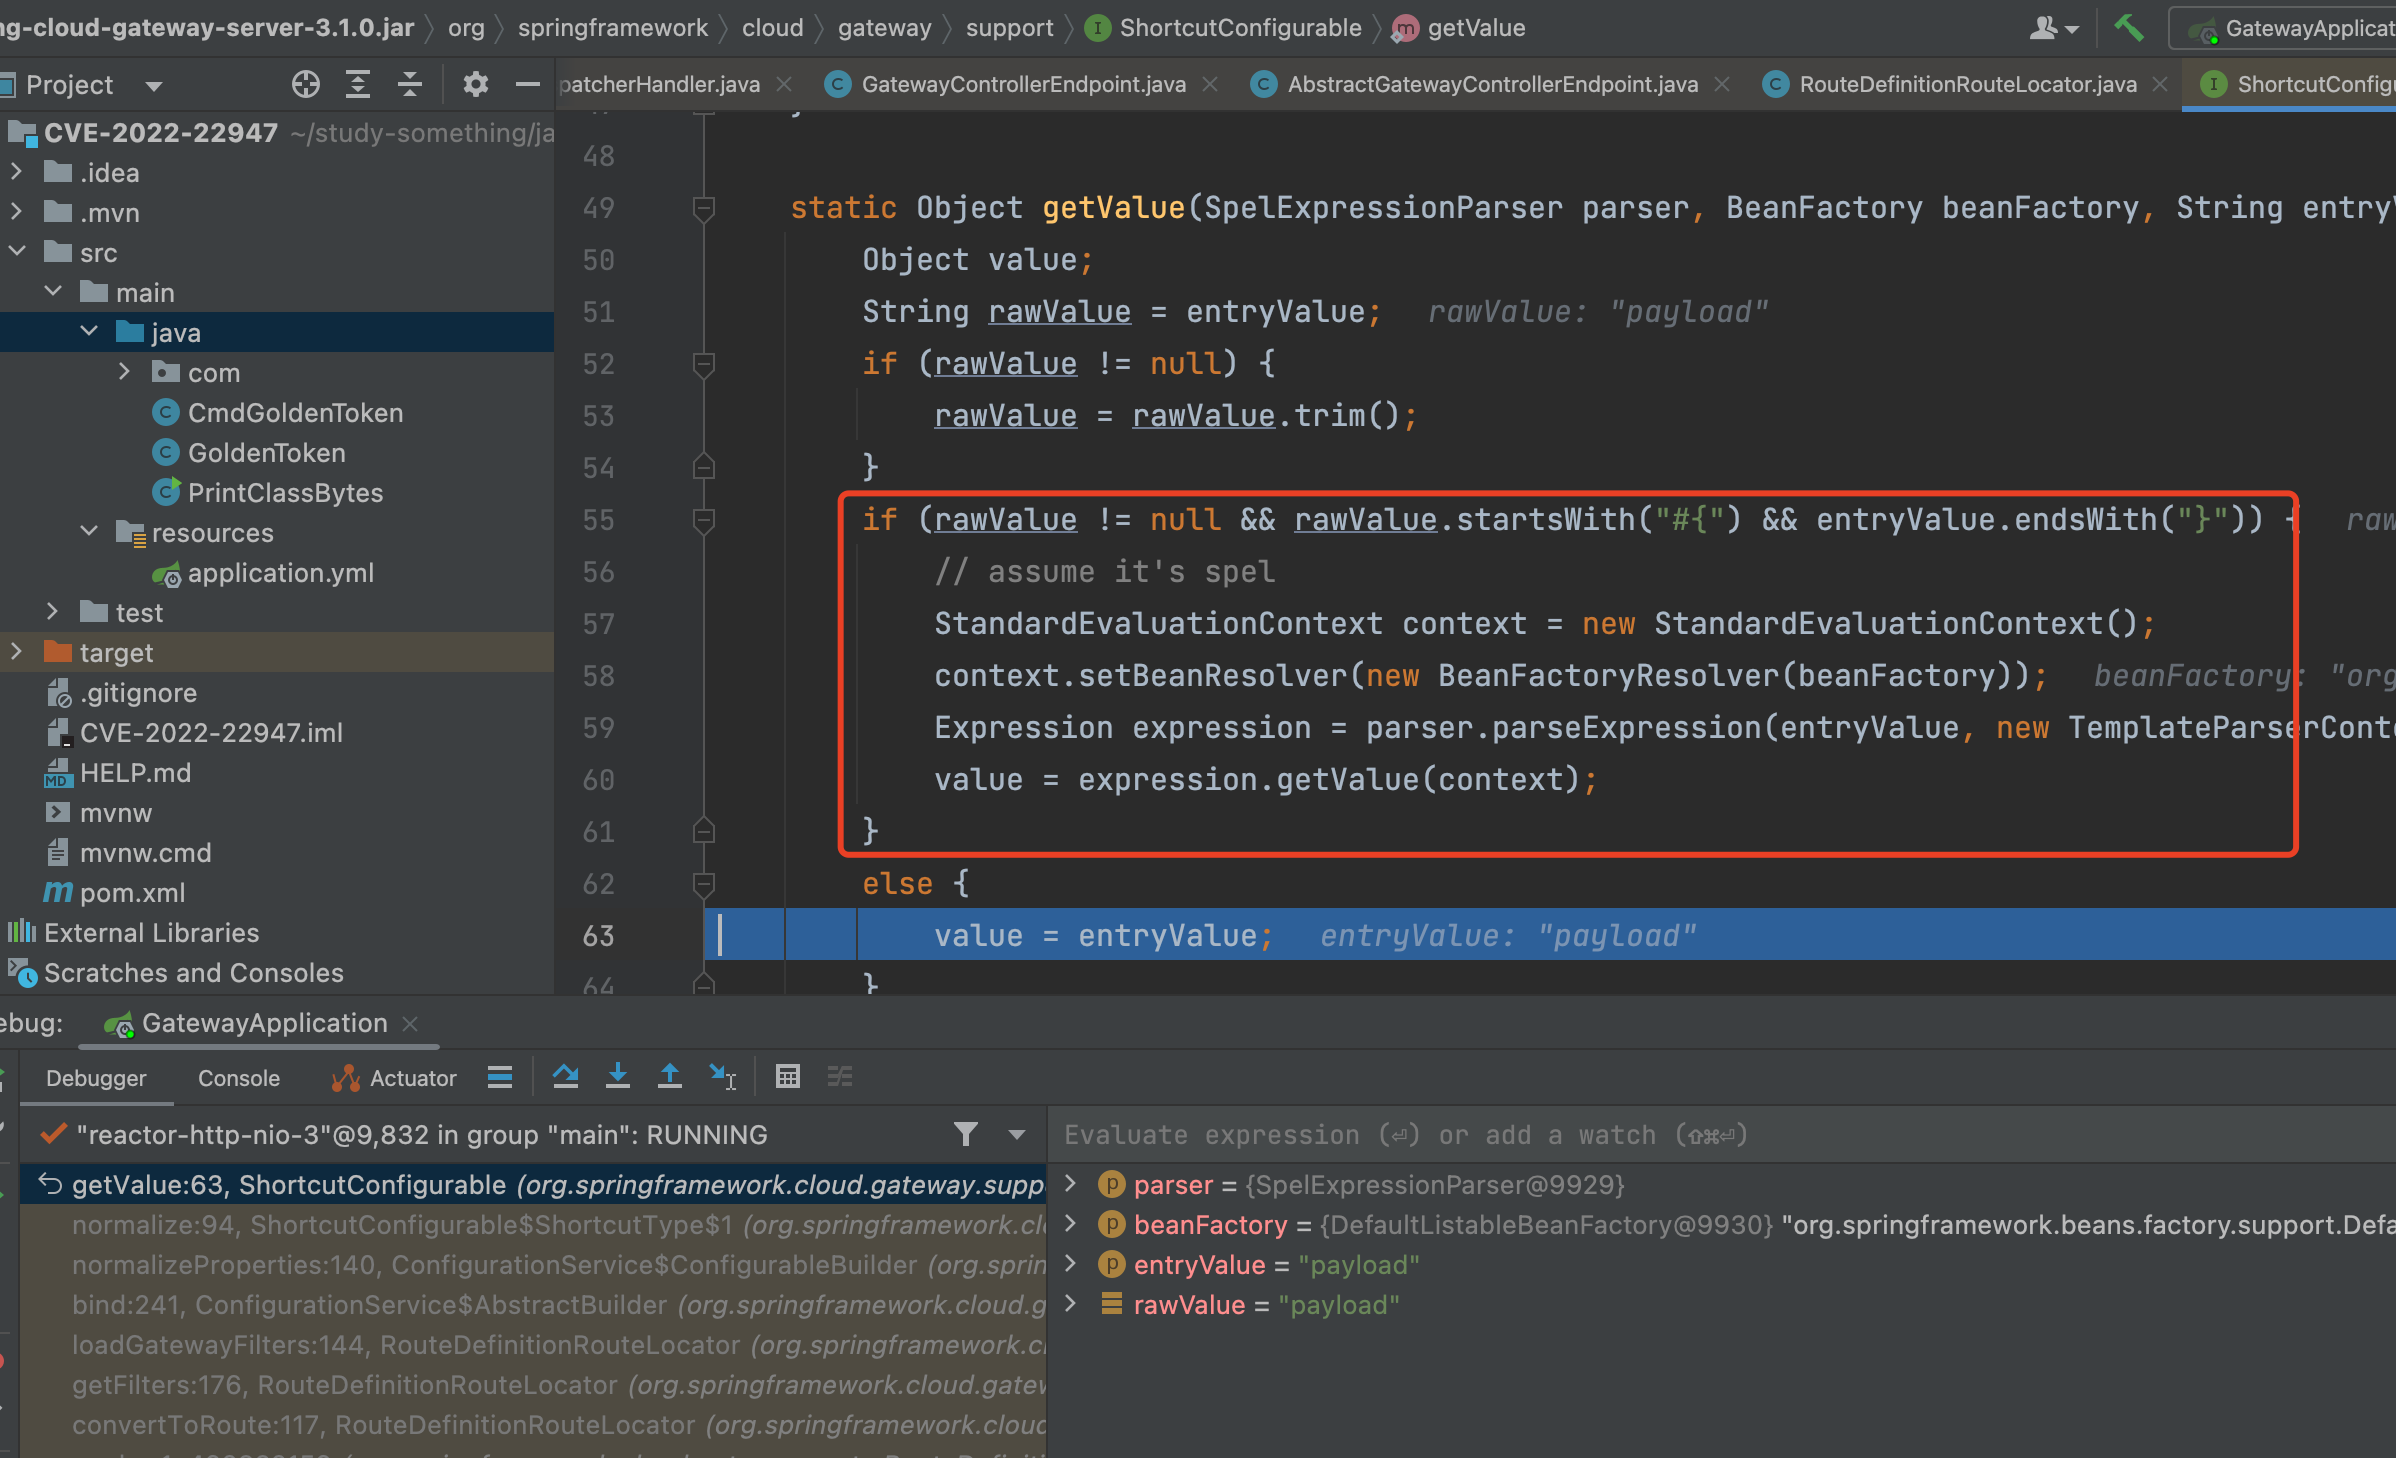Image resolution: width=2396 pixels, height=1458 pixels.
Task: Click the Run to Cursor icon
Action: pos(722,1077)
